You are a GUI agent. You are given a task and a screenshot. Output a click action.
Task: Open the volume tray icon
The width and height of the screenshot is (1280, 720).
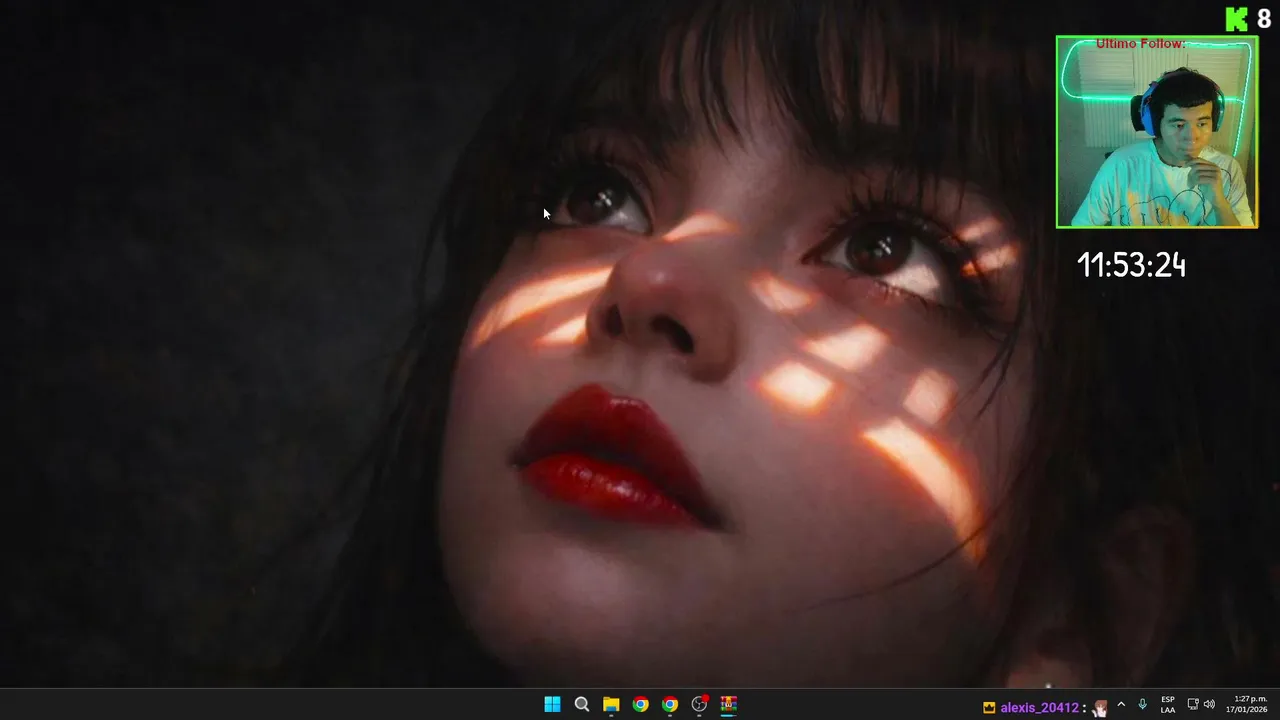[1209, 704]
